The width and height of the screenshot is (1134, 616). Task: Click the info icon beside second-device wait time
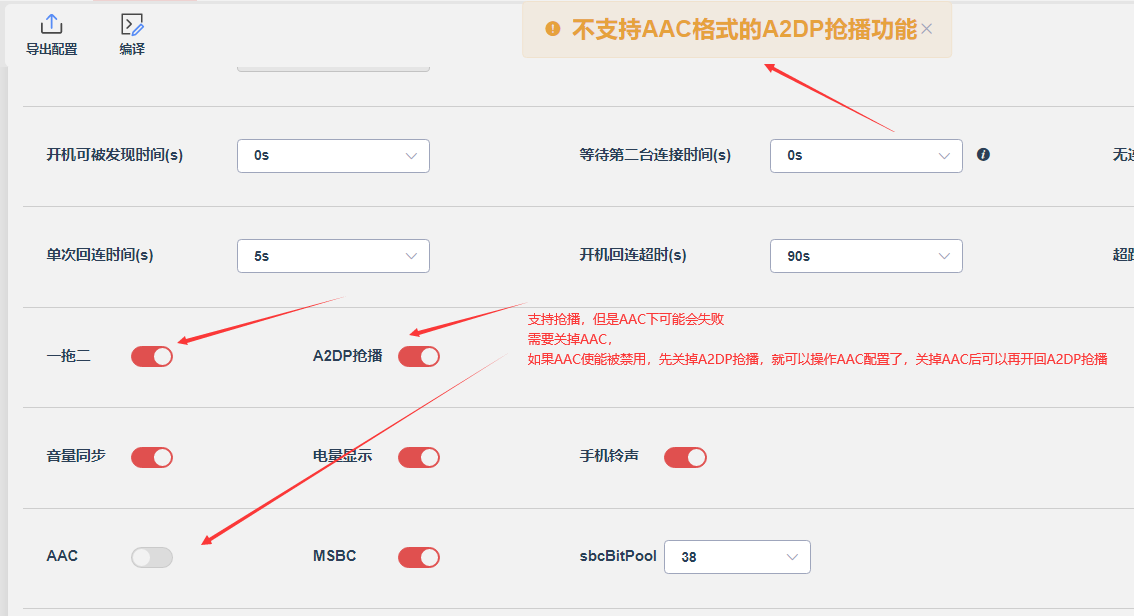click(x=983, y=155)
